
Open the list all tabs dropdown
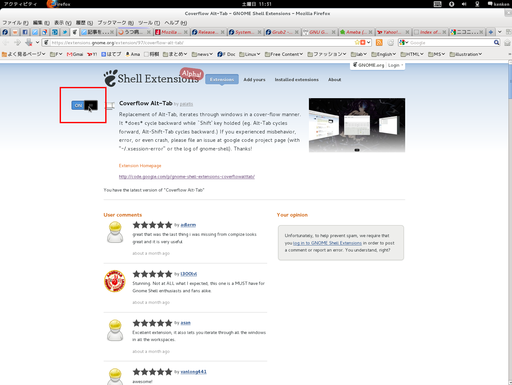(x=500, y=32)
